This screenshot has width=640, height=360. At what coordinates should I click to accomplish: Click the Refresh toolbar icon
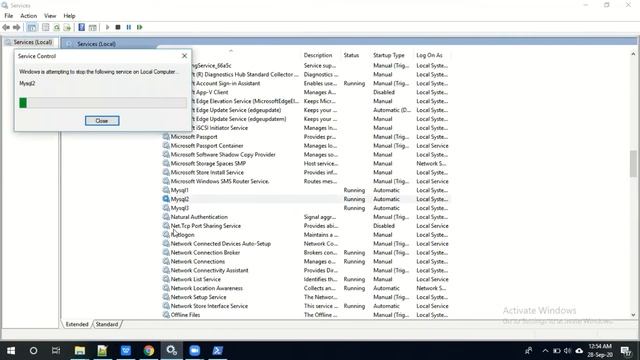tap(56, 27)
